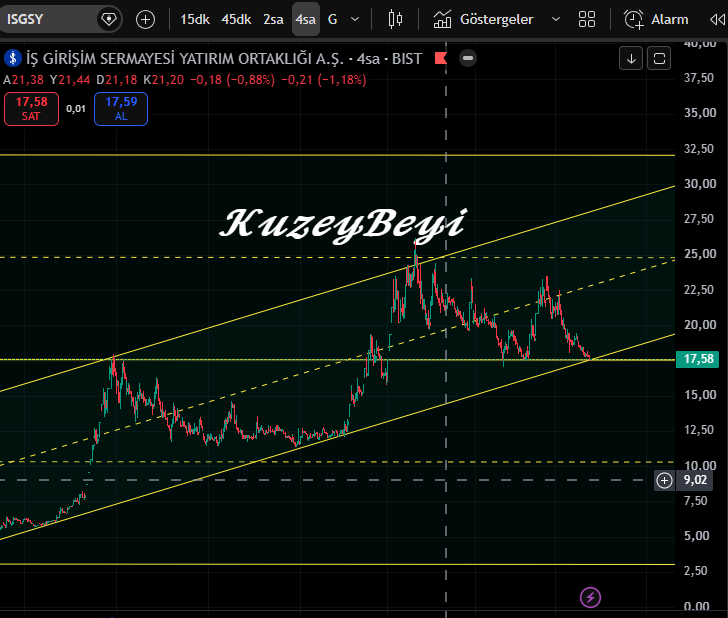This screenshot has width=728, height=618.
Task: Open the candlestick chart type selector
Action: [395, 20]
